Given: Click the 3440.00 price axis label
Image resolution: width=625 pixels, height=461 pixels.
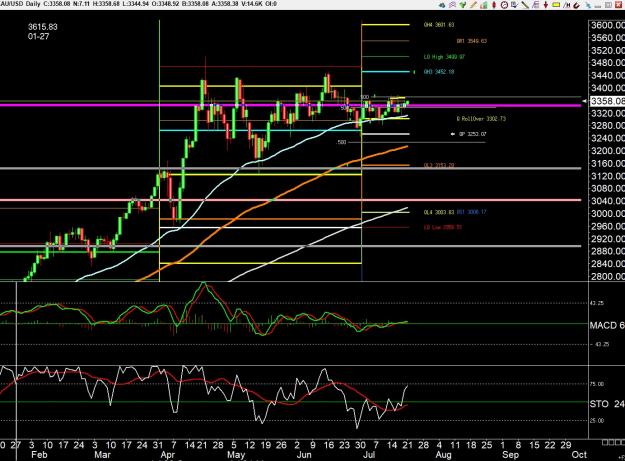Looking at the screenshot, I should pyautogui.click(x=608, y=75).
